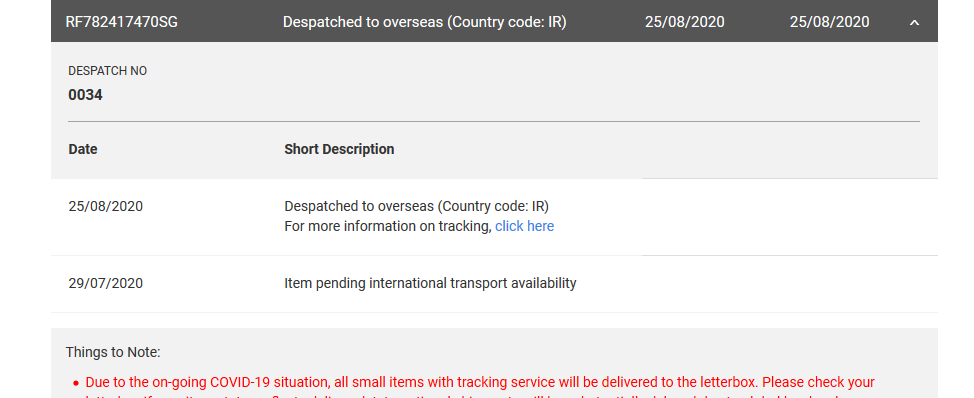This screenshot has height=398, width=974.
Task: Click the row text 'Despatched to overseas (Country code: IR)'
Action: [x=416, y=206]
